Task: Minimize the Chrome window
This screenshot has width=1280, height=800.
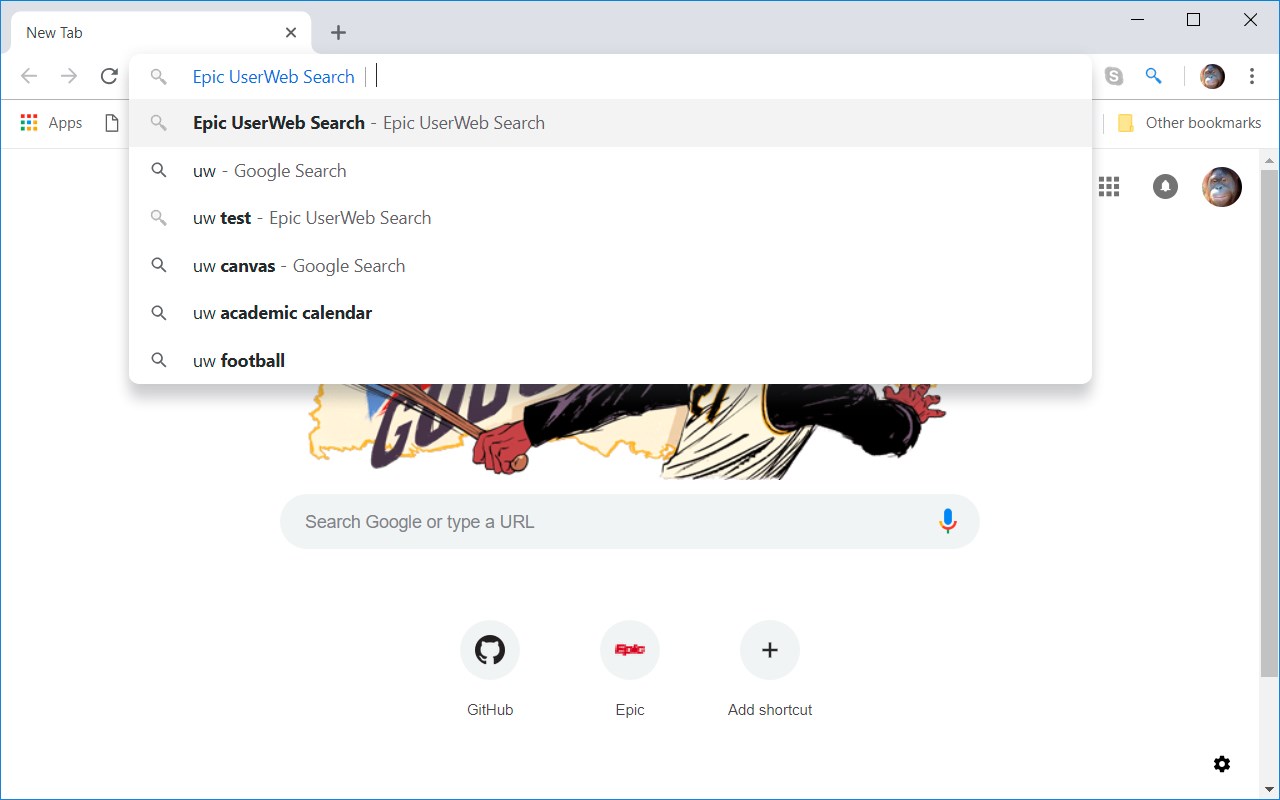Action: (x=1137, y=20)
